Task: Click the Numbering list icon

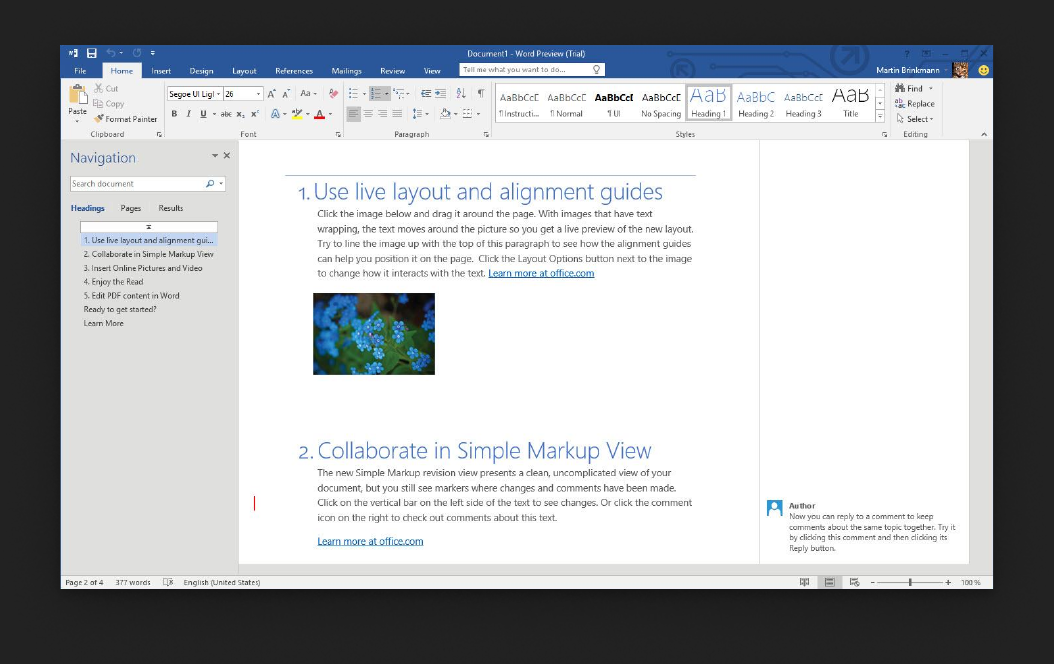Action: [x=376, y=93]
